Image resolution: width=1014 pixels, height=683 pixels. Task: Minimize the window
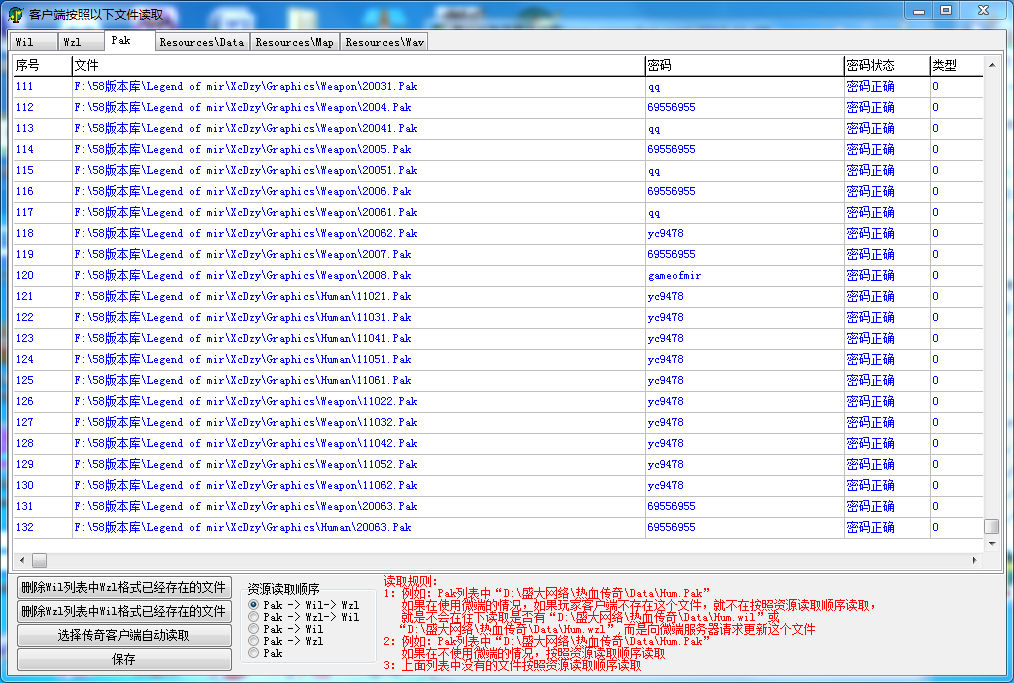[919, 10]
